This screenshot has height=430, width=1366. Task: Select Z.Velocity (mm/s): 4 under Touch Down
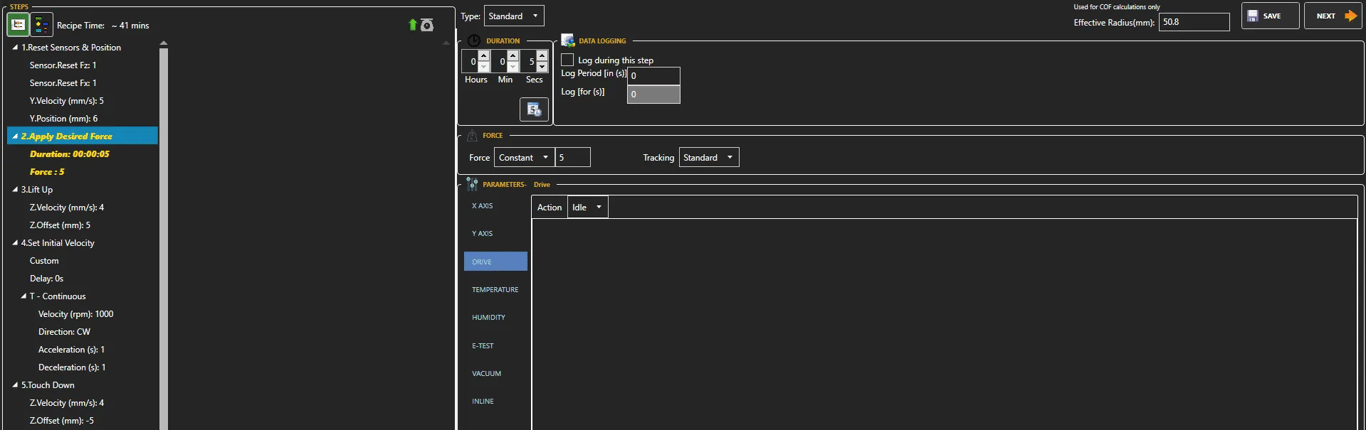pos(67,403)
